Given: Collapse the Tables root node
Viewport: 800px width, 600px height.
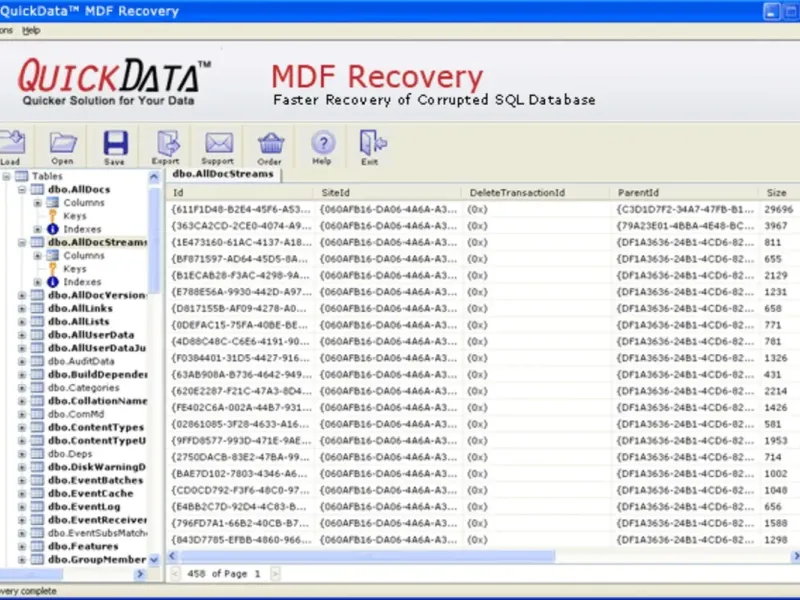Looking at the screenshot, I should [6, 177].
